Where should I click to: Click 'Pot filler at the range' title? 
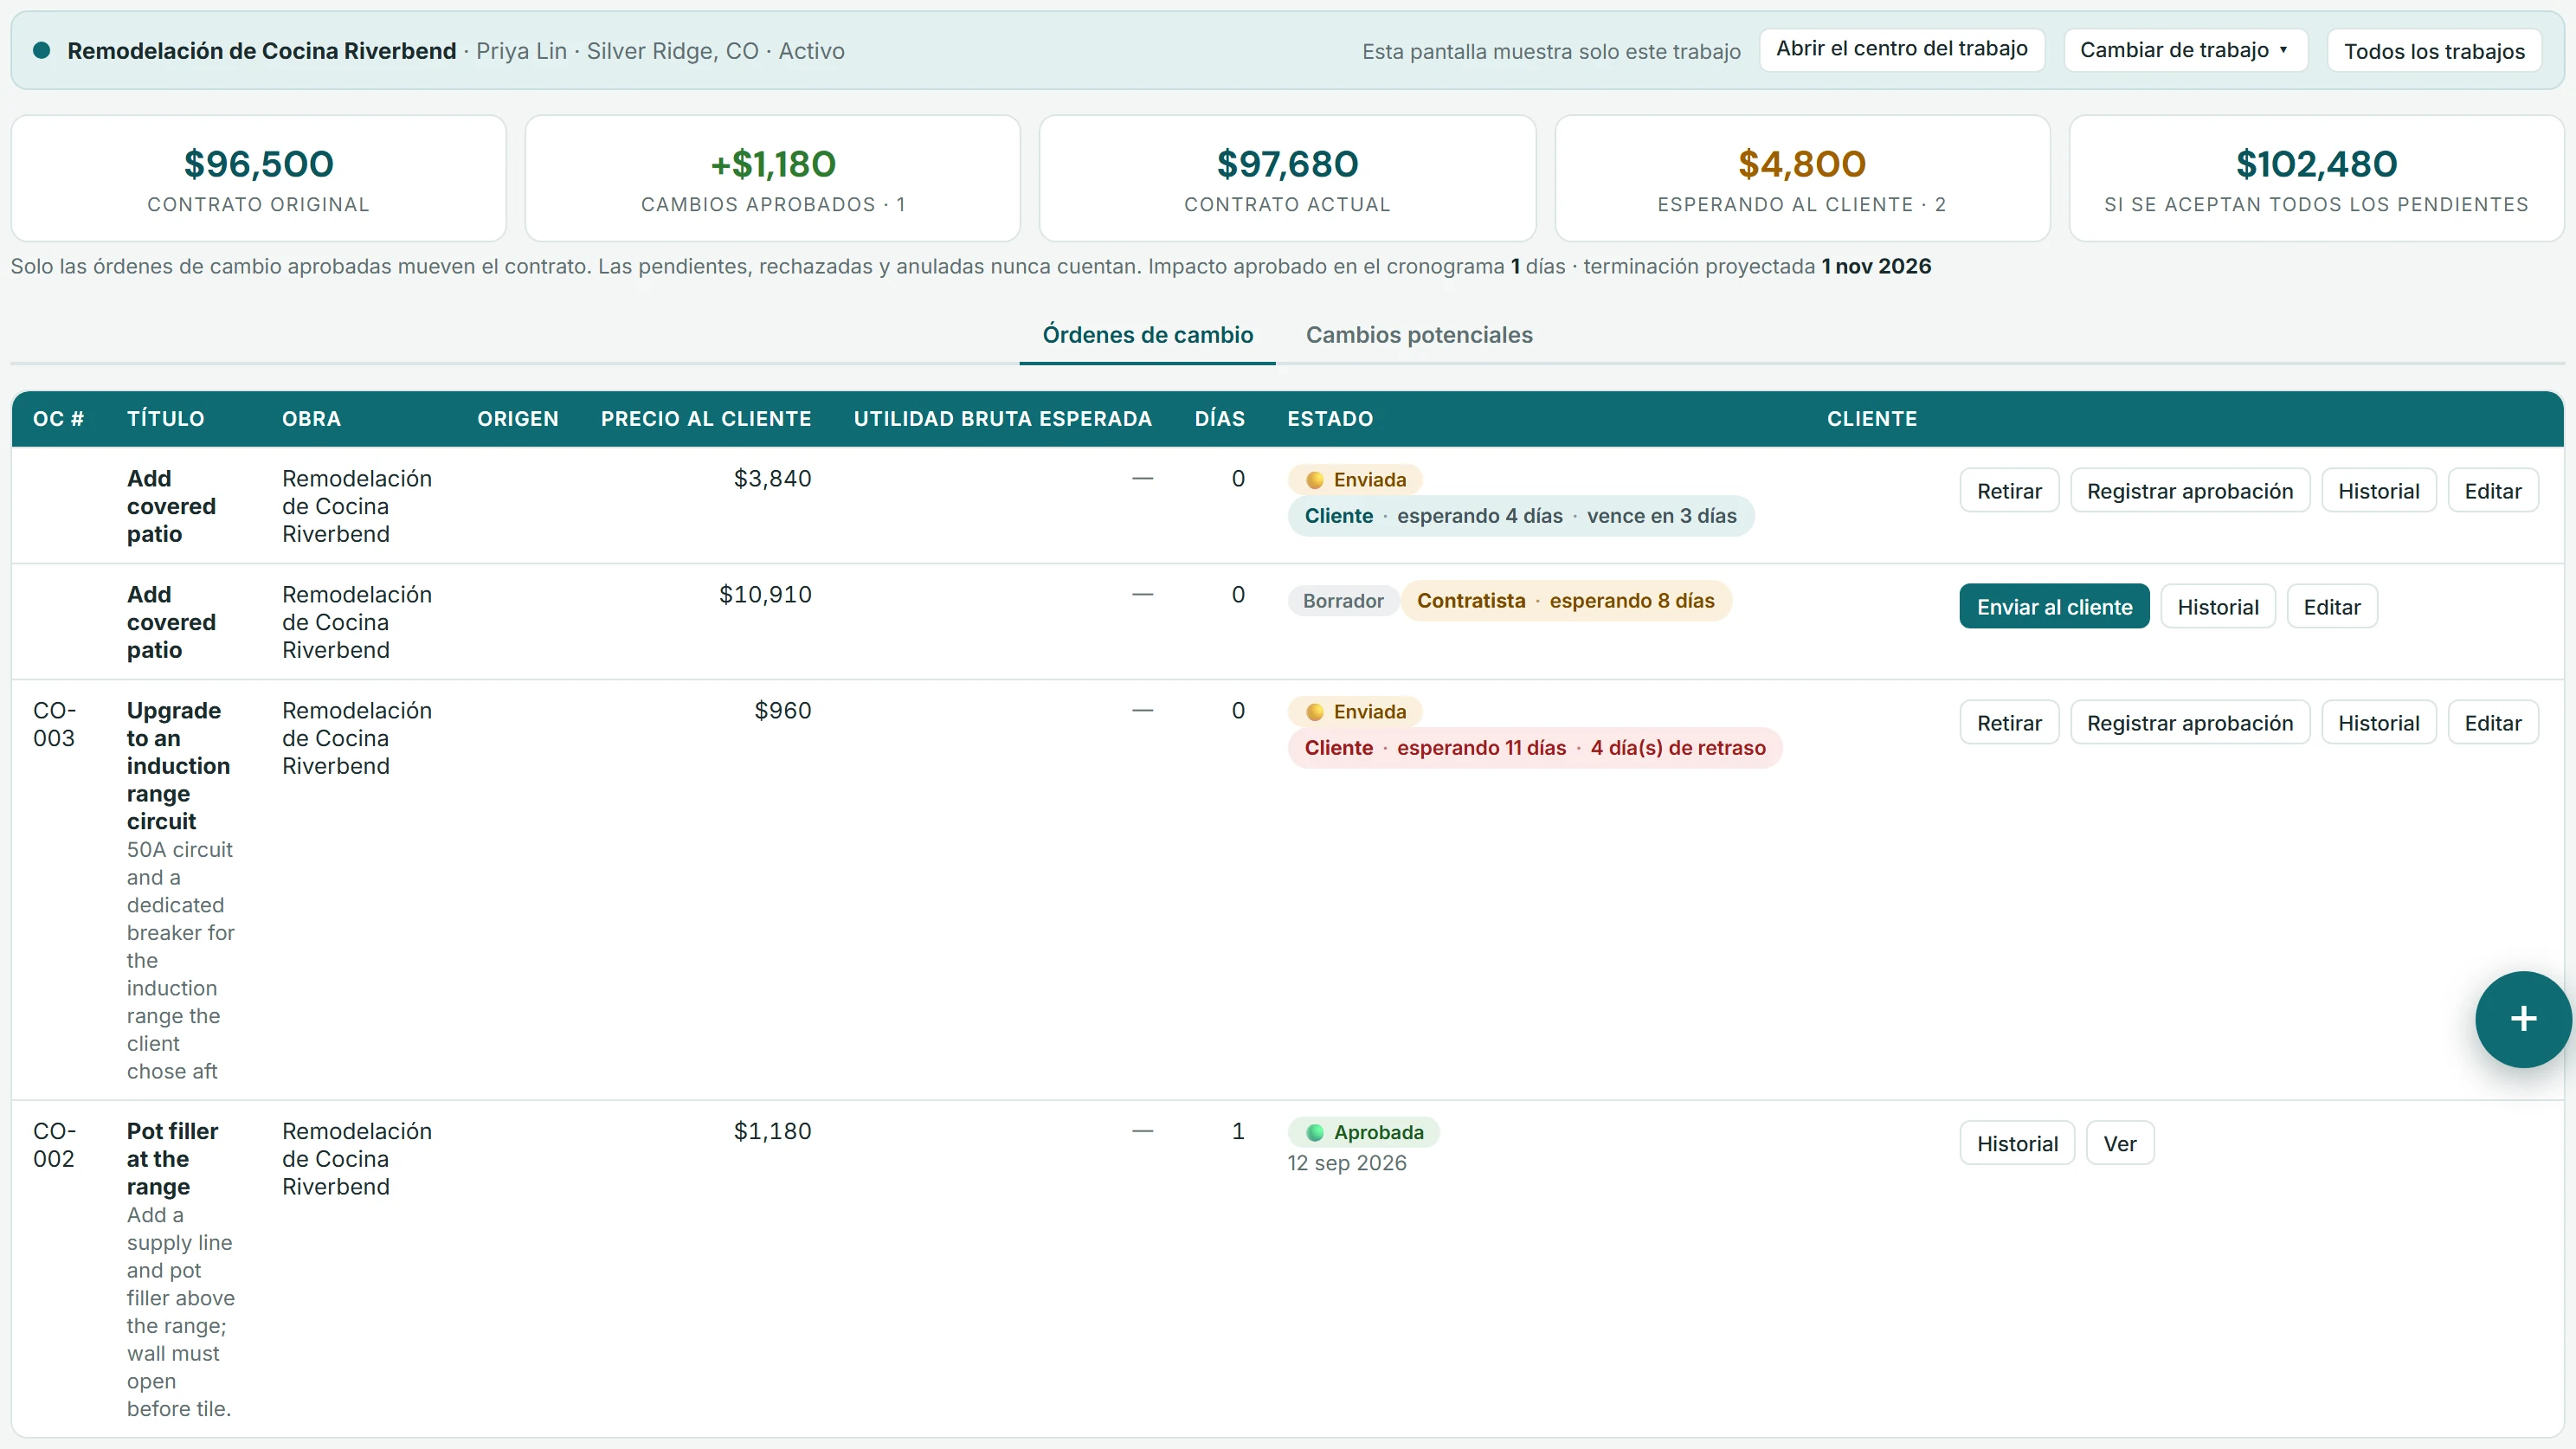coord(172,1159)
